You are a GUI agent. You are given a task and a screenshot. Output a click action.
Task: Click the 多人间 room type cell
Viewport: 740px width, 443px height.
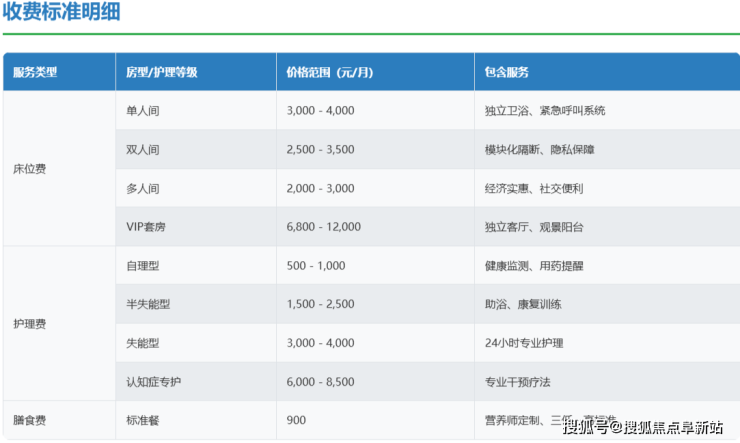click(143, 188)
